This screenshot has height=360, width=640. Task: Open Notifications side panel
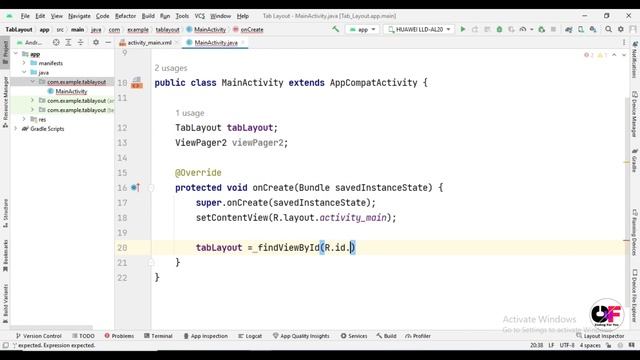(635, 59)
